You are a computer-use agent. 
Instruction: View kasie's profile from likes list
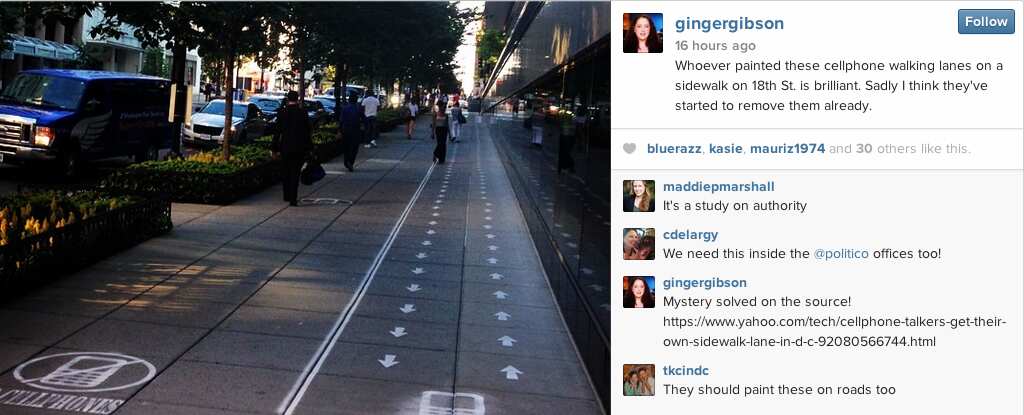click(x=726, y=149)
